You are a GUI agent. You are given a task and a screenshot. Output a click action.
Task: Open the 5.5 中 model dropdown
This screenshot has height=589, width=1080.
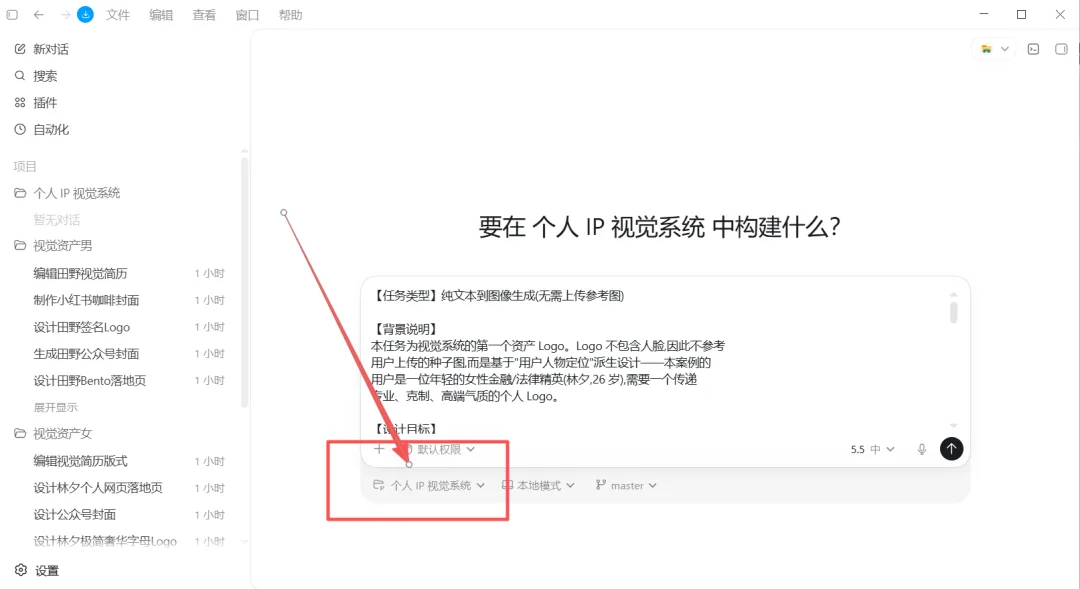click(x=872, y=449)
